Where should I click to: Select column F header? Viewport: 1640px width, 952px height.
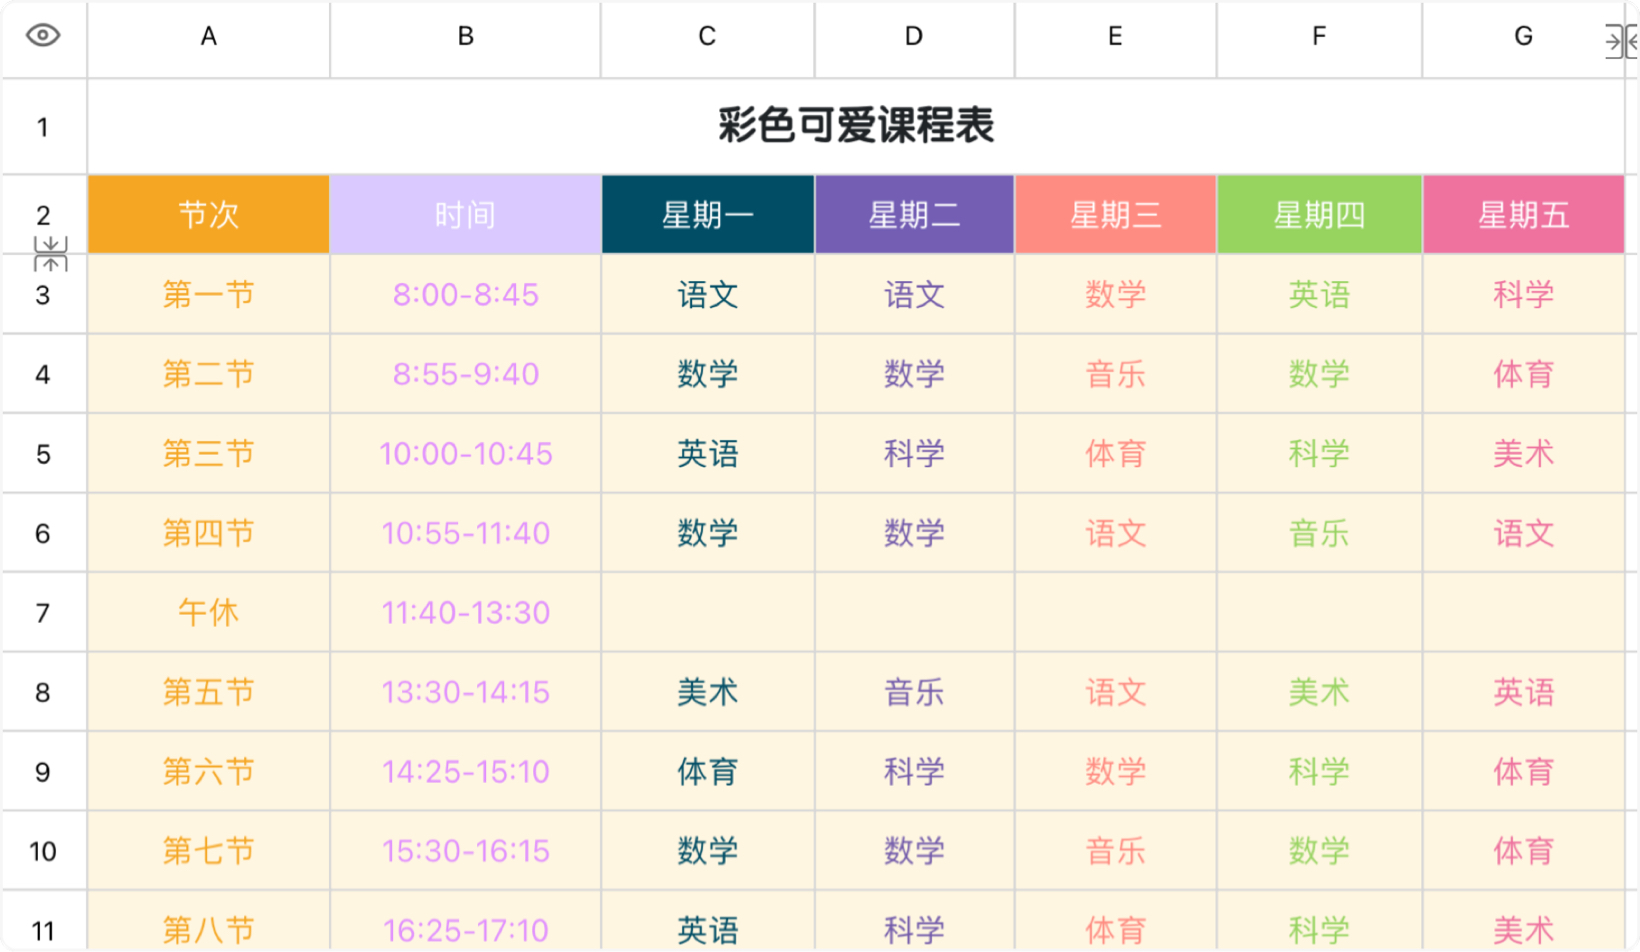1319,38
